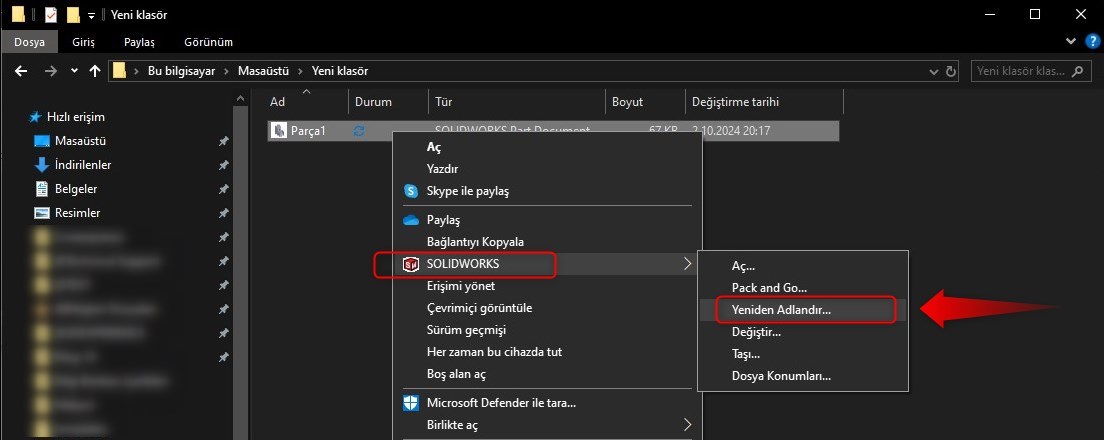
Task: Switch to the Görünüm tab
Action: click(208, 42)
